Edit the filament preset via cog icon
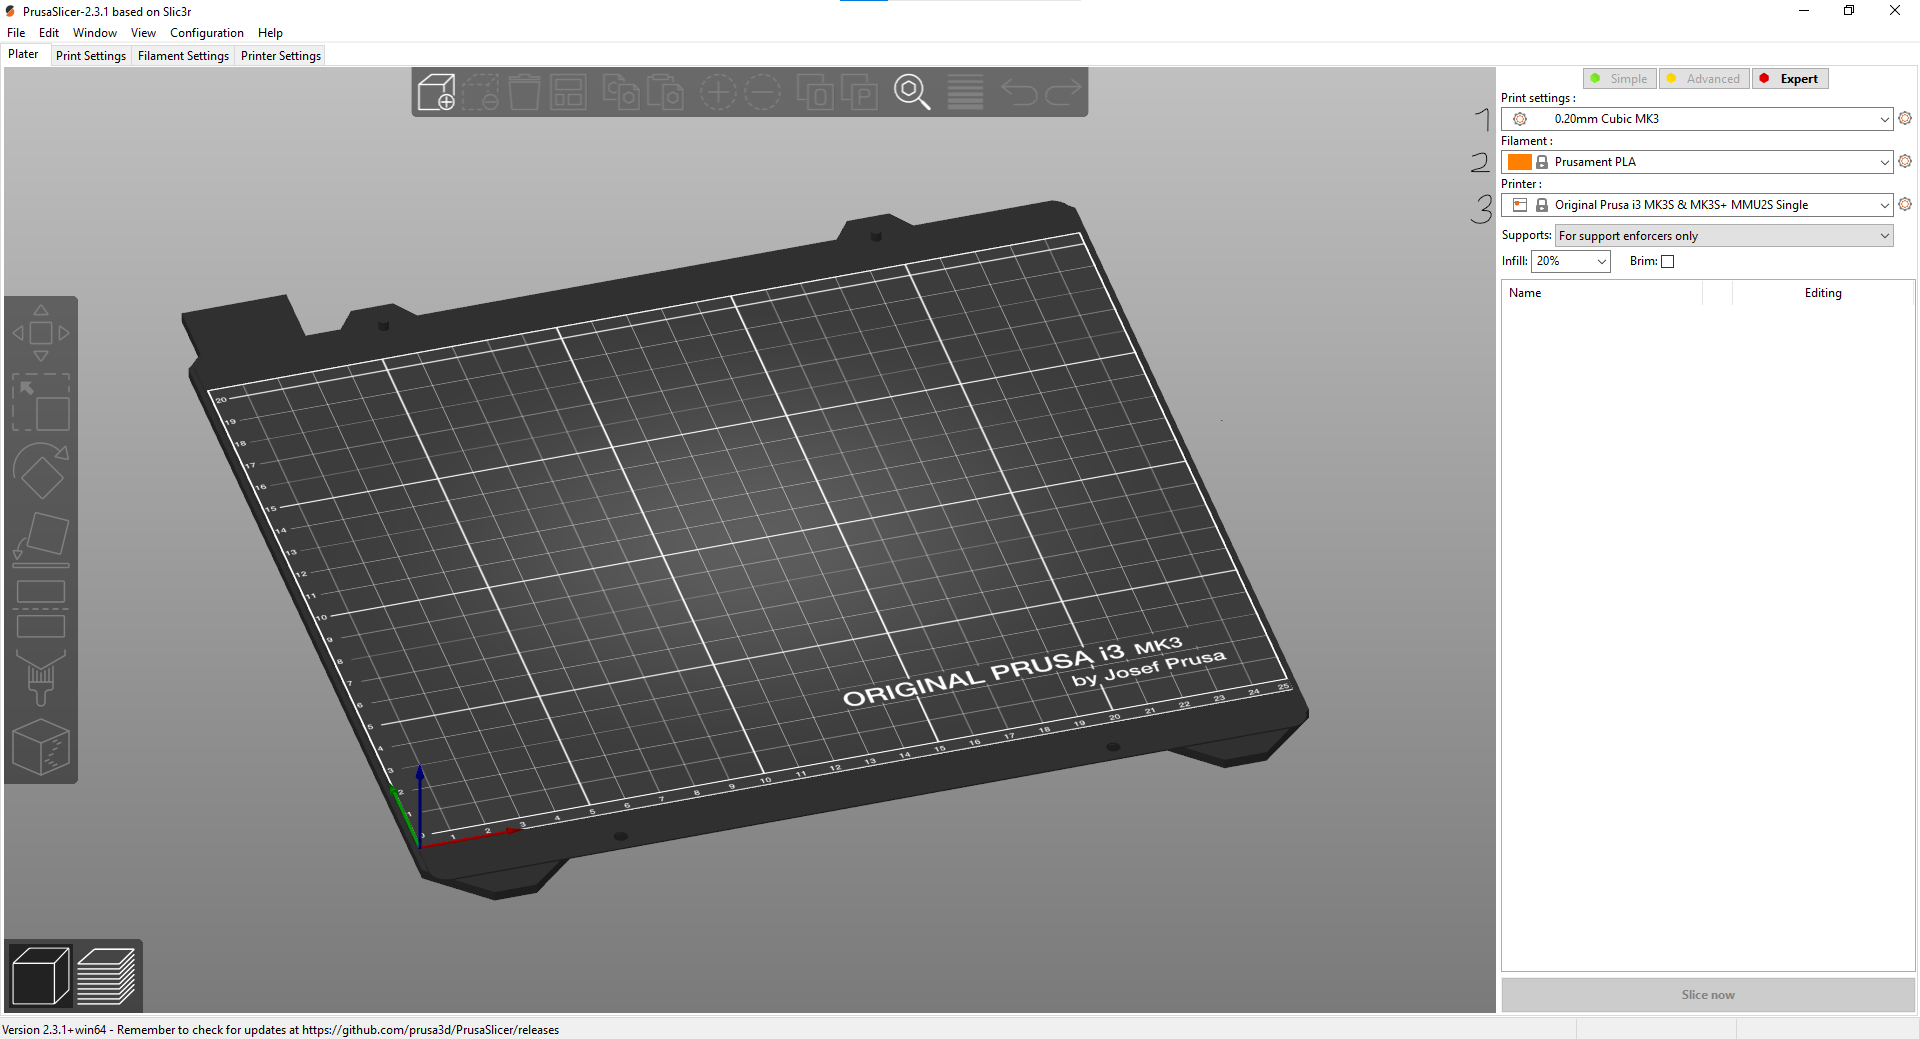Viewport: 1920px width, 1039px height. click(1905, 161)
